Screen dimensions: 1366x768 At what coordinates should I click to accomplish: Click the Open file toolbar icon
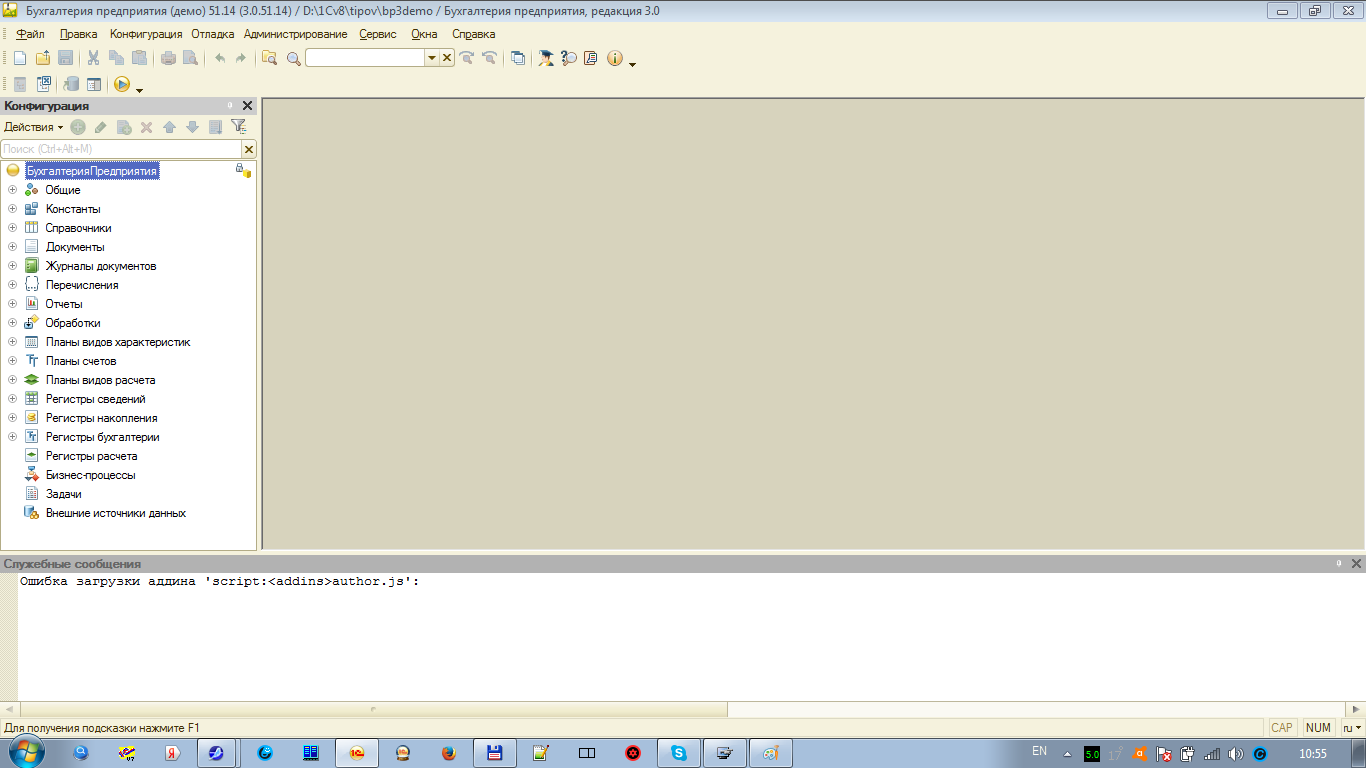(x=43, y=58)
